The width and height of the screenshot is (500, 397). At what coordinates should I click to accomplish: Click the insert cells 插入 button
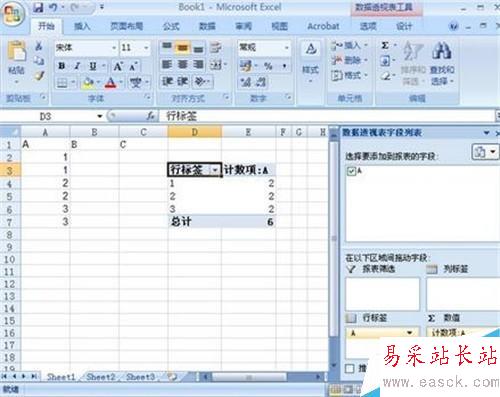(349, 45)
